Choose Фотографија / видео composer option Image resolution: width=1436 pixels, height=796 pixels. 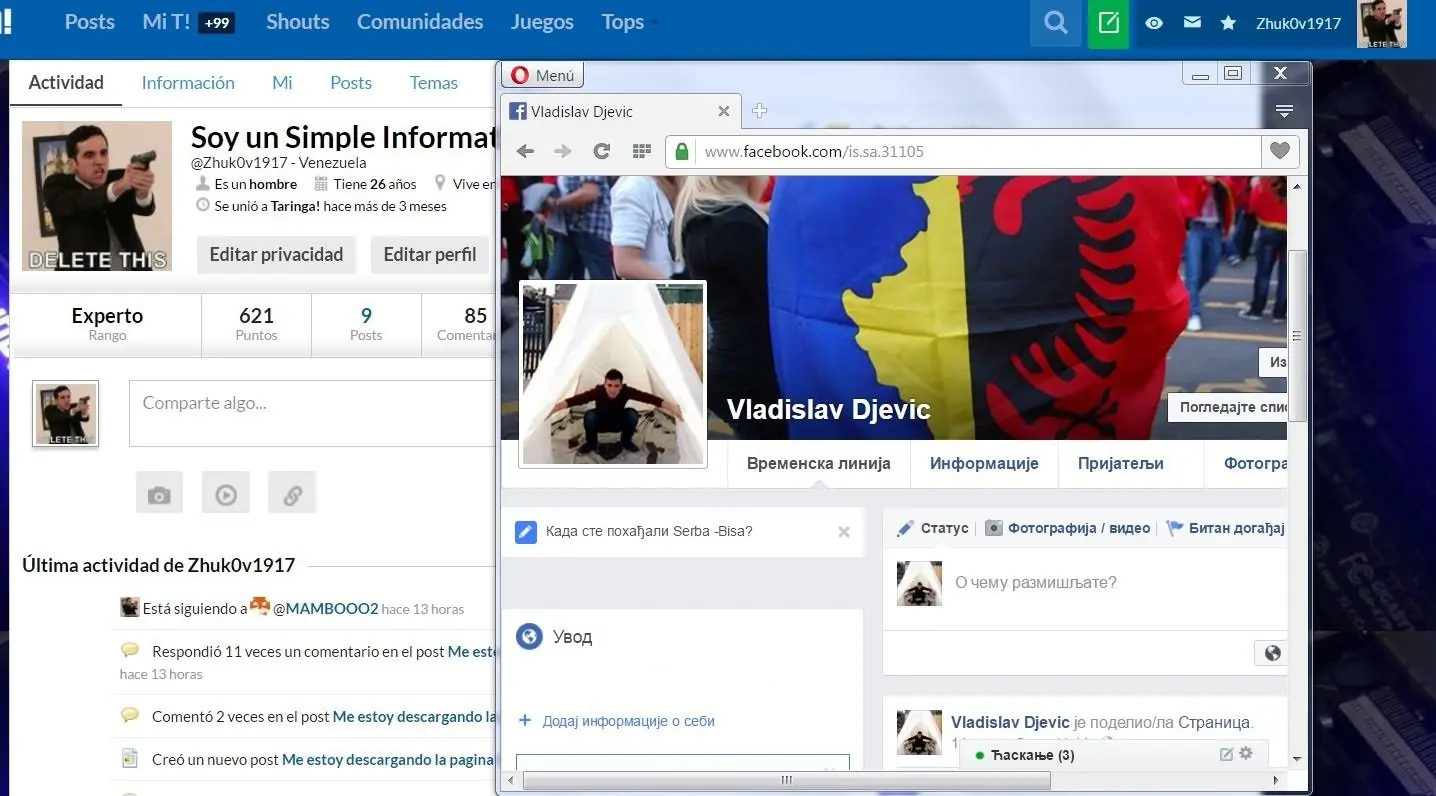coord(1068,528)
